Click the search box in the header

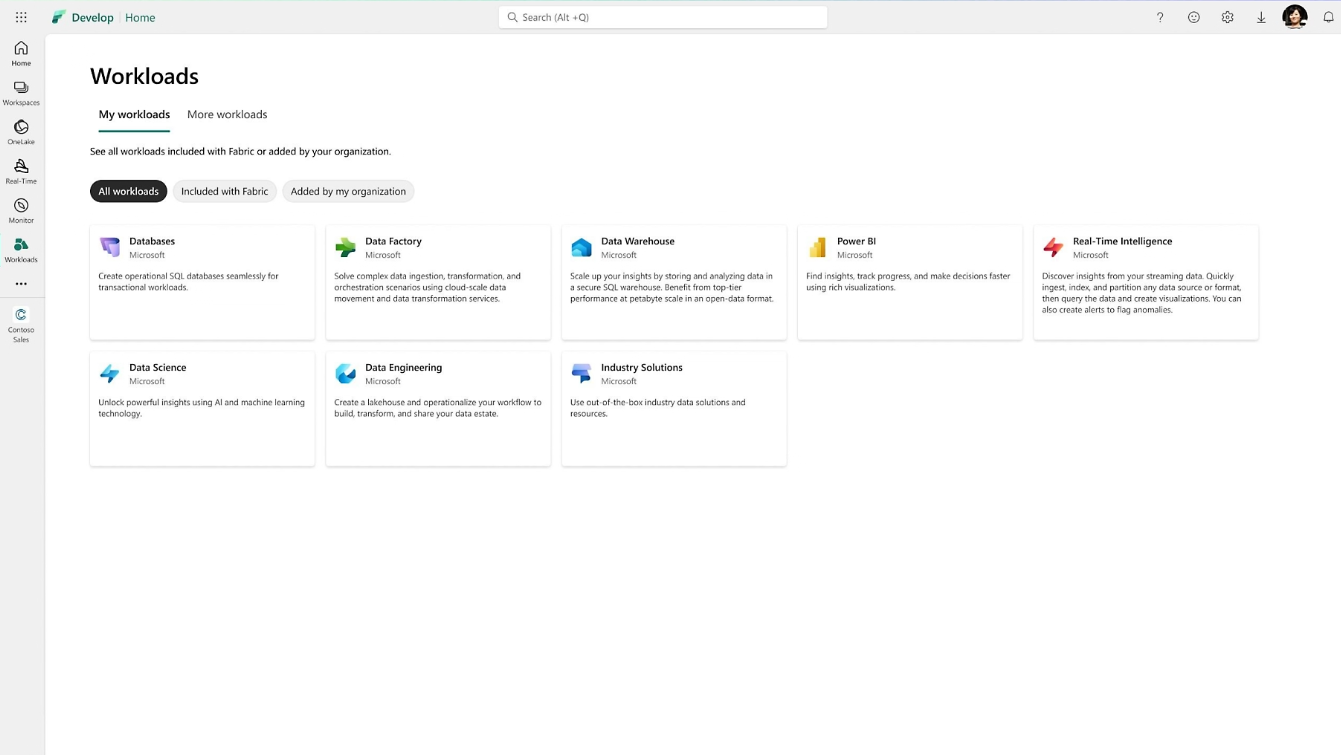click(663, 17)
